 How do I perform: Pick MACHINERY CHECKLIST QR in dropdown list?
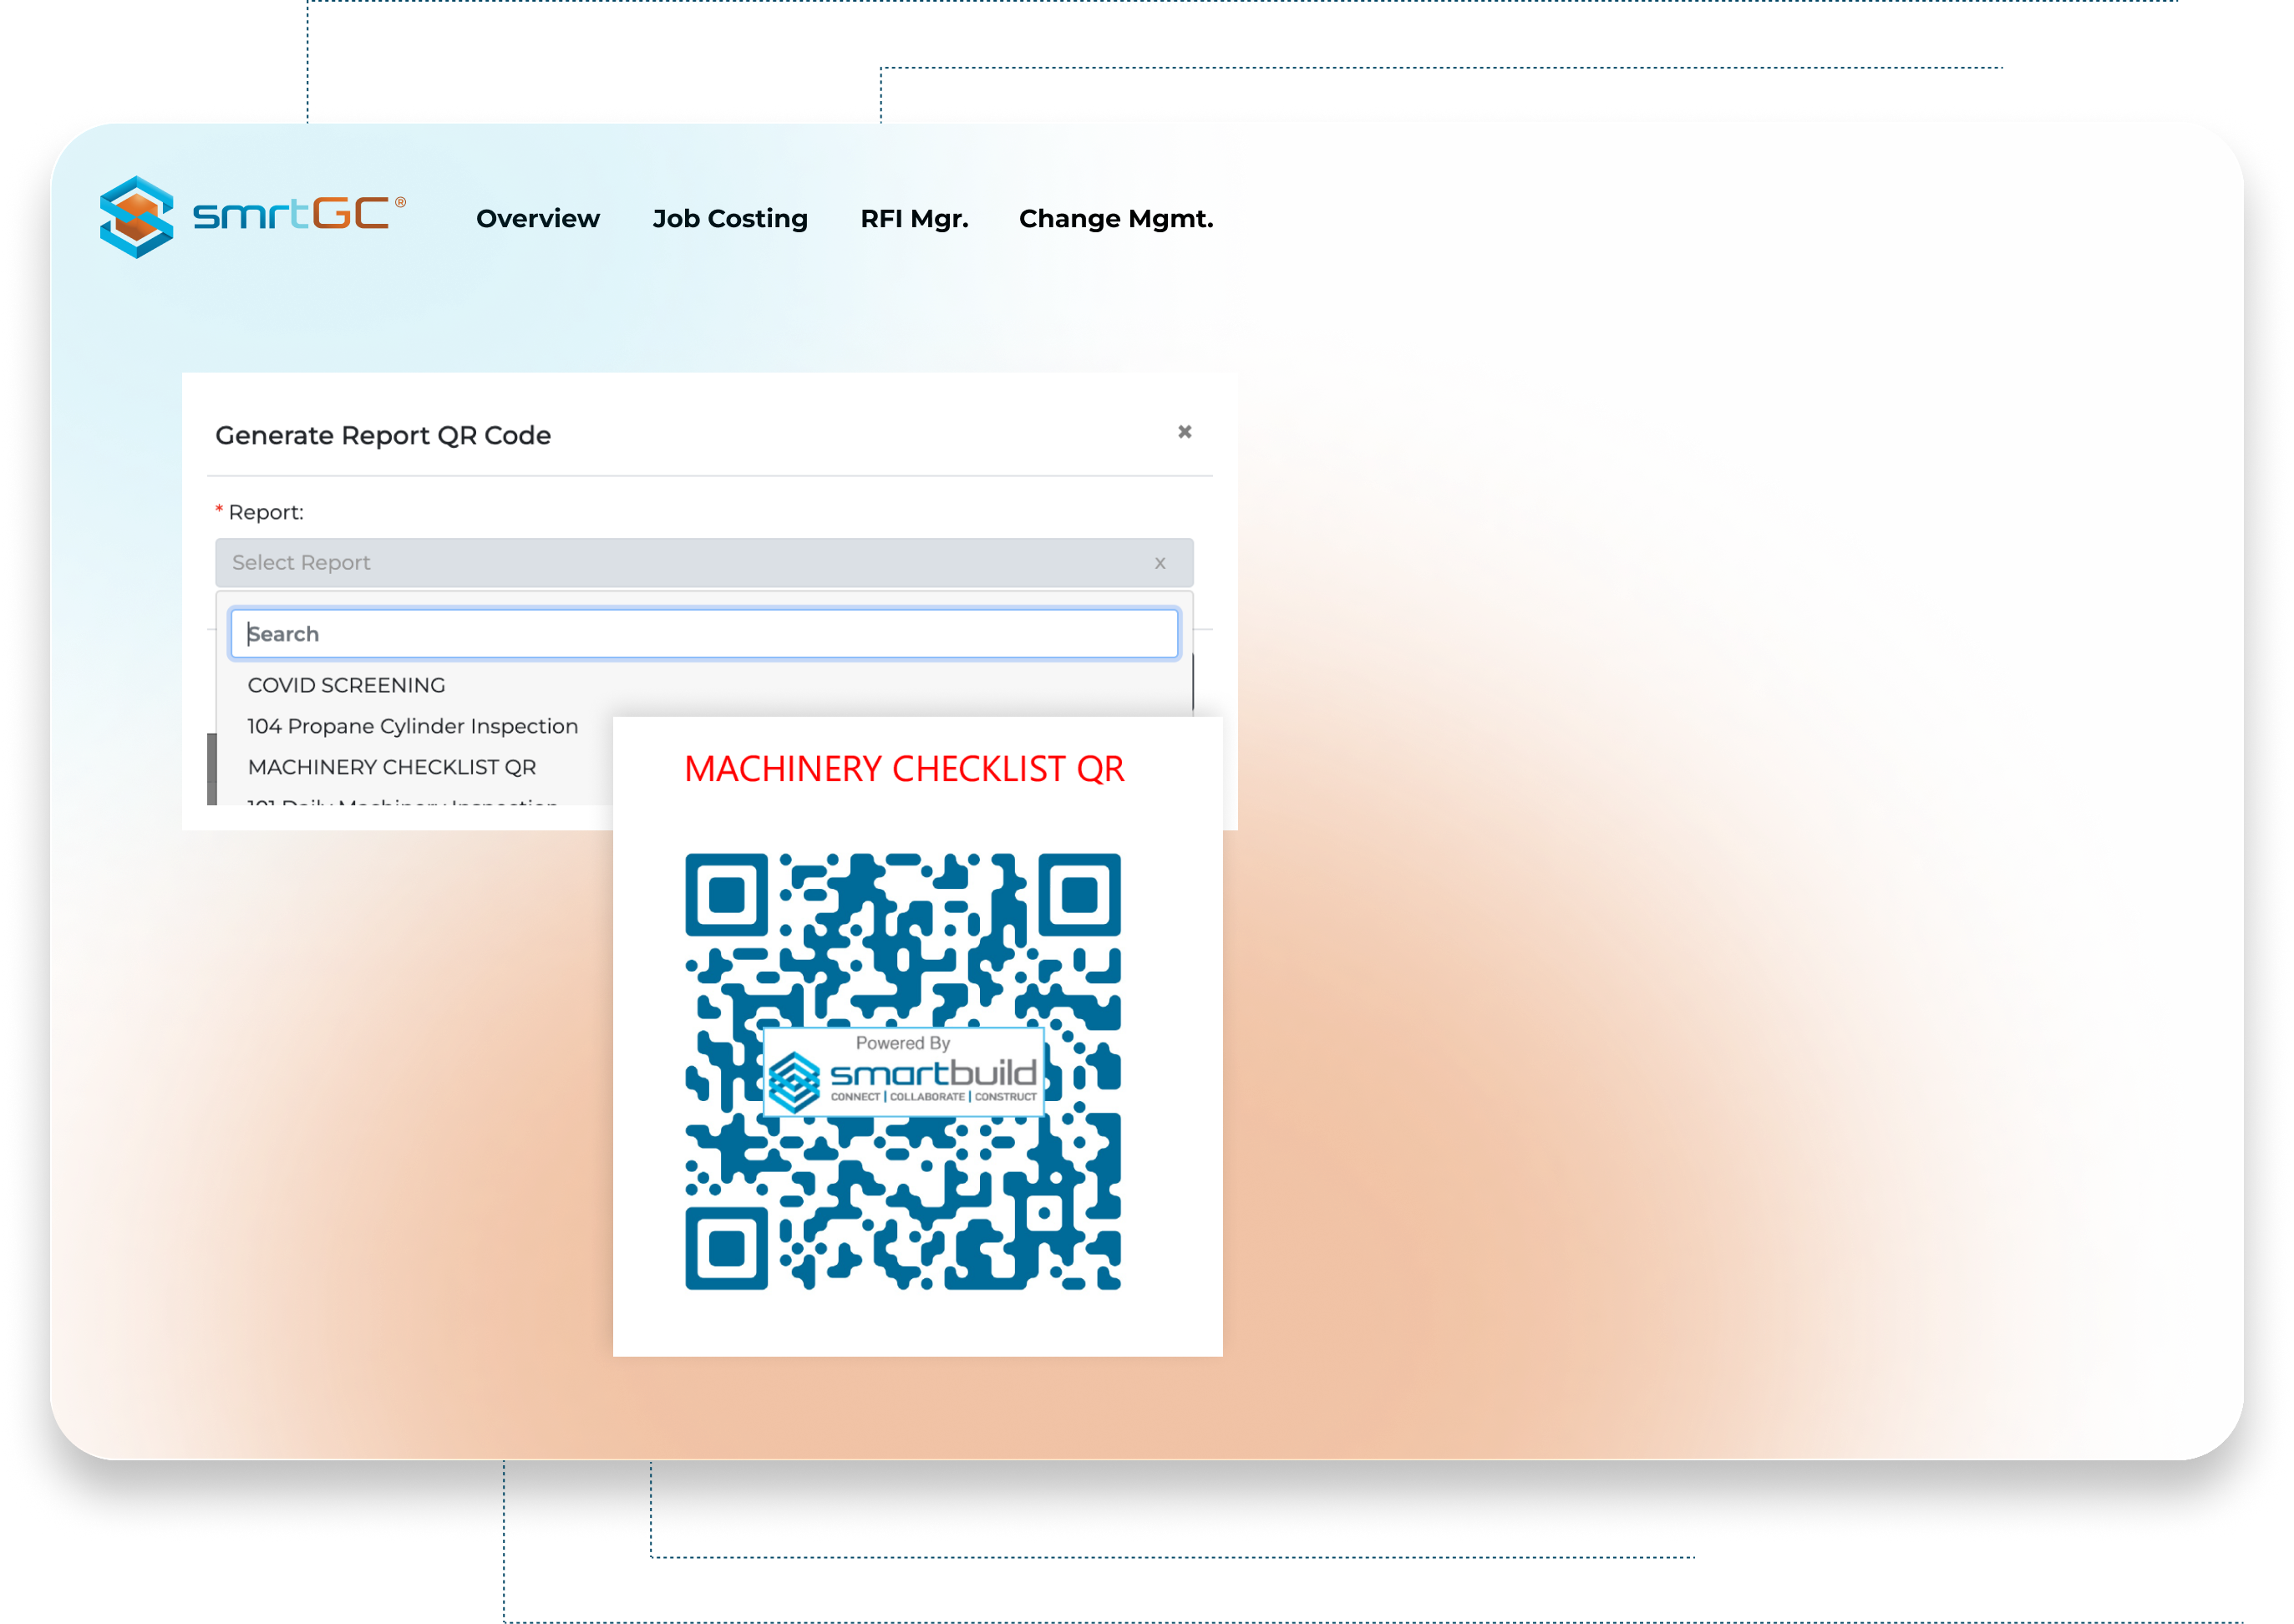click(x=392, y=767)
